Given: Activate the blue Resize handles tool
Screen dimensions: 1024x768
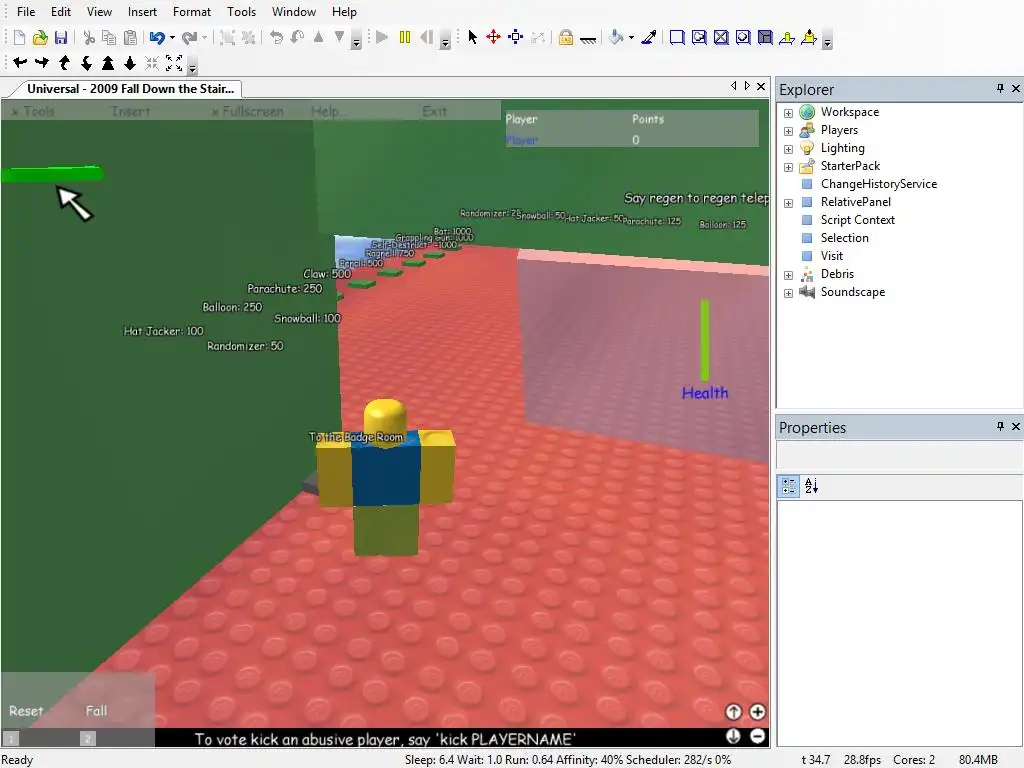Looking at the screenshot, I should pos(515,37).
